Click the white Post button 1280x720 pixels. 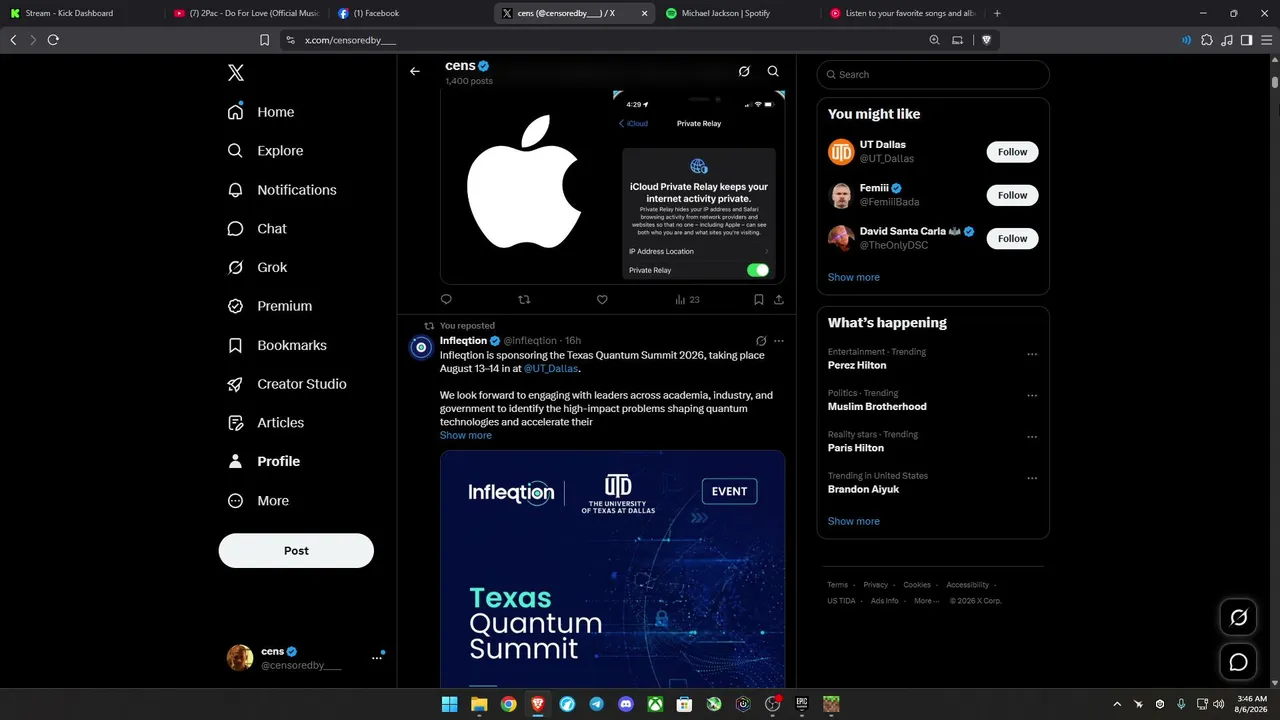[296, 551]
